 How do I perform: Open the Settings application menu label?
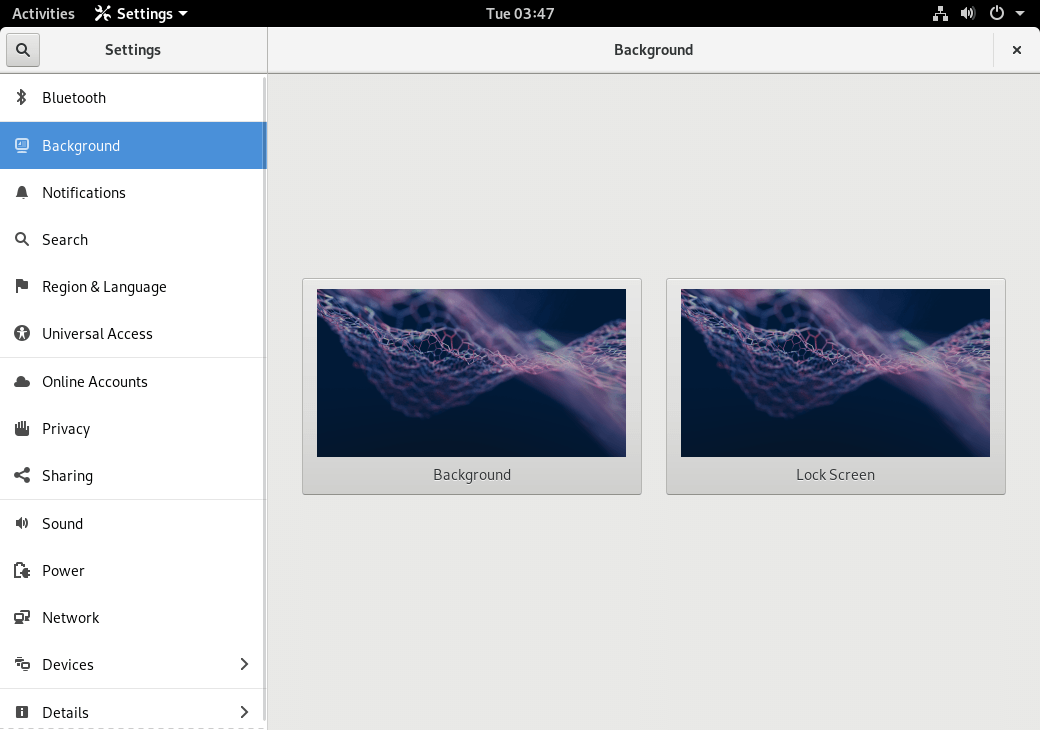pos(145,13)
